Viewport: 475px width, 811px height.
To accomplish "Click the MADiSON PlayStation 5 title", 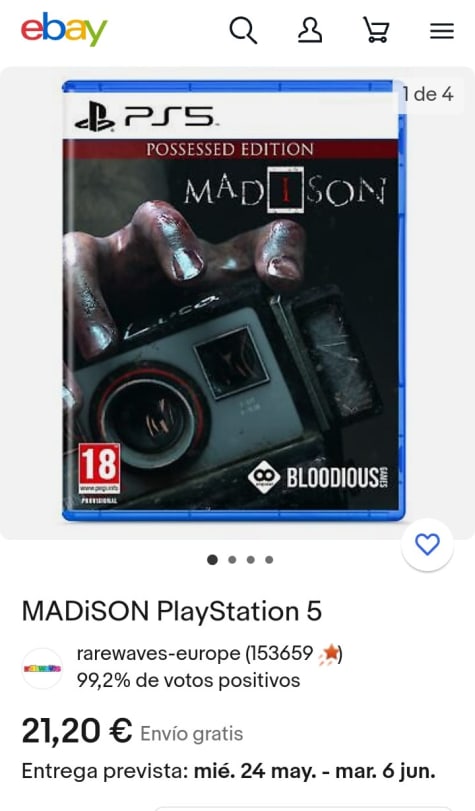I will pos(172,611).
